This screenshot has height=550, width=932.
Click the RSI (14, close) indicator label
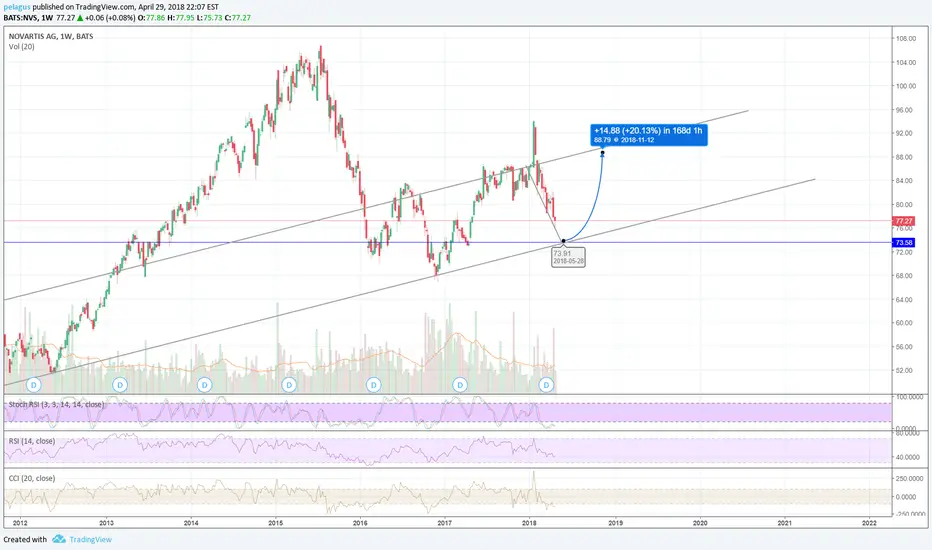tap(32, 441)
